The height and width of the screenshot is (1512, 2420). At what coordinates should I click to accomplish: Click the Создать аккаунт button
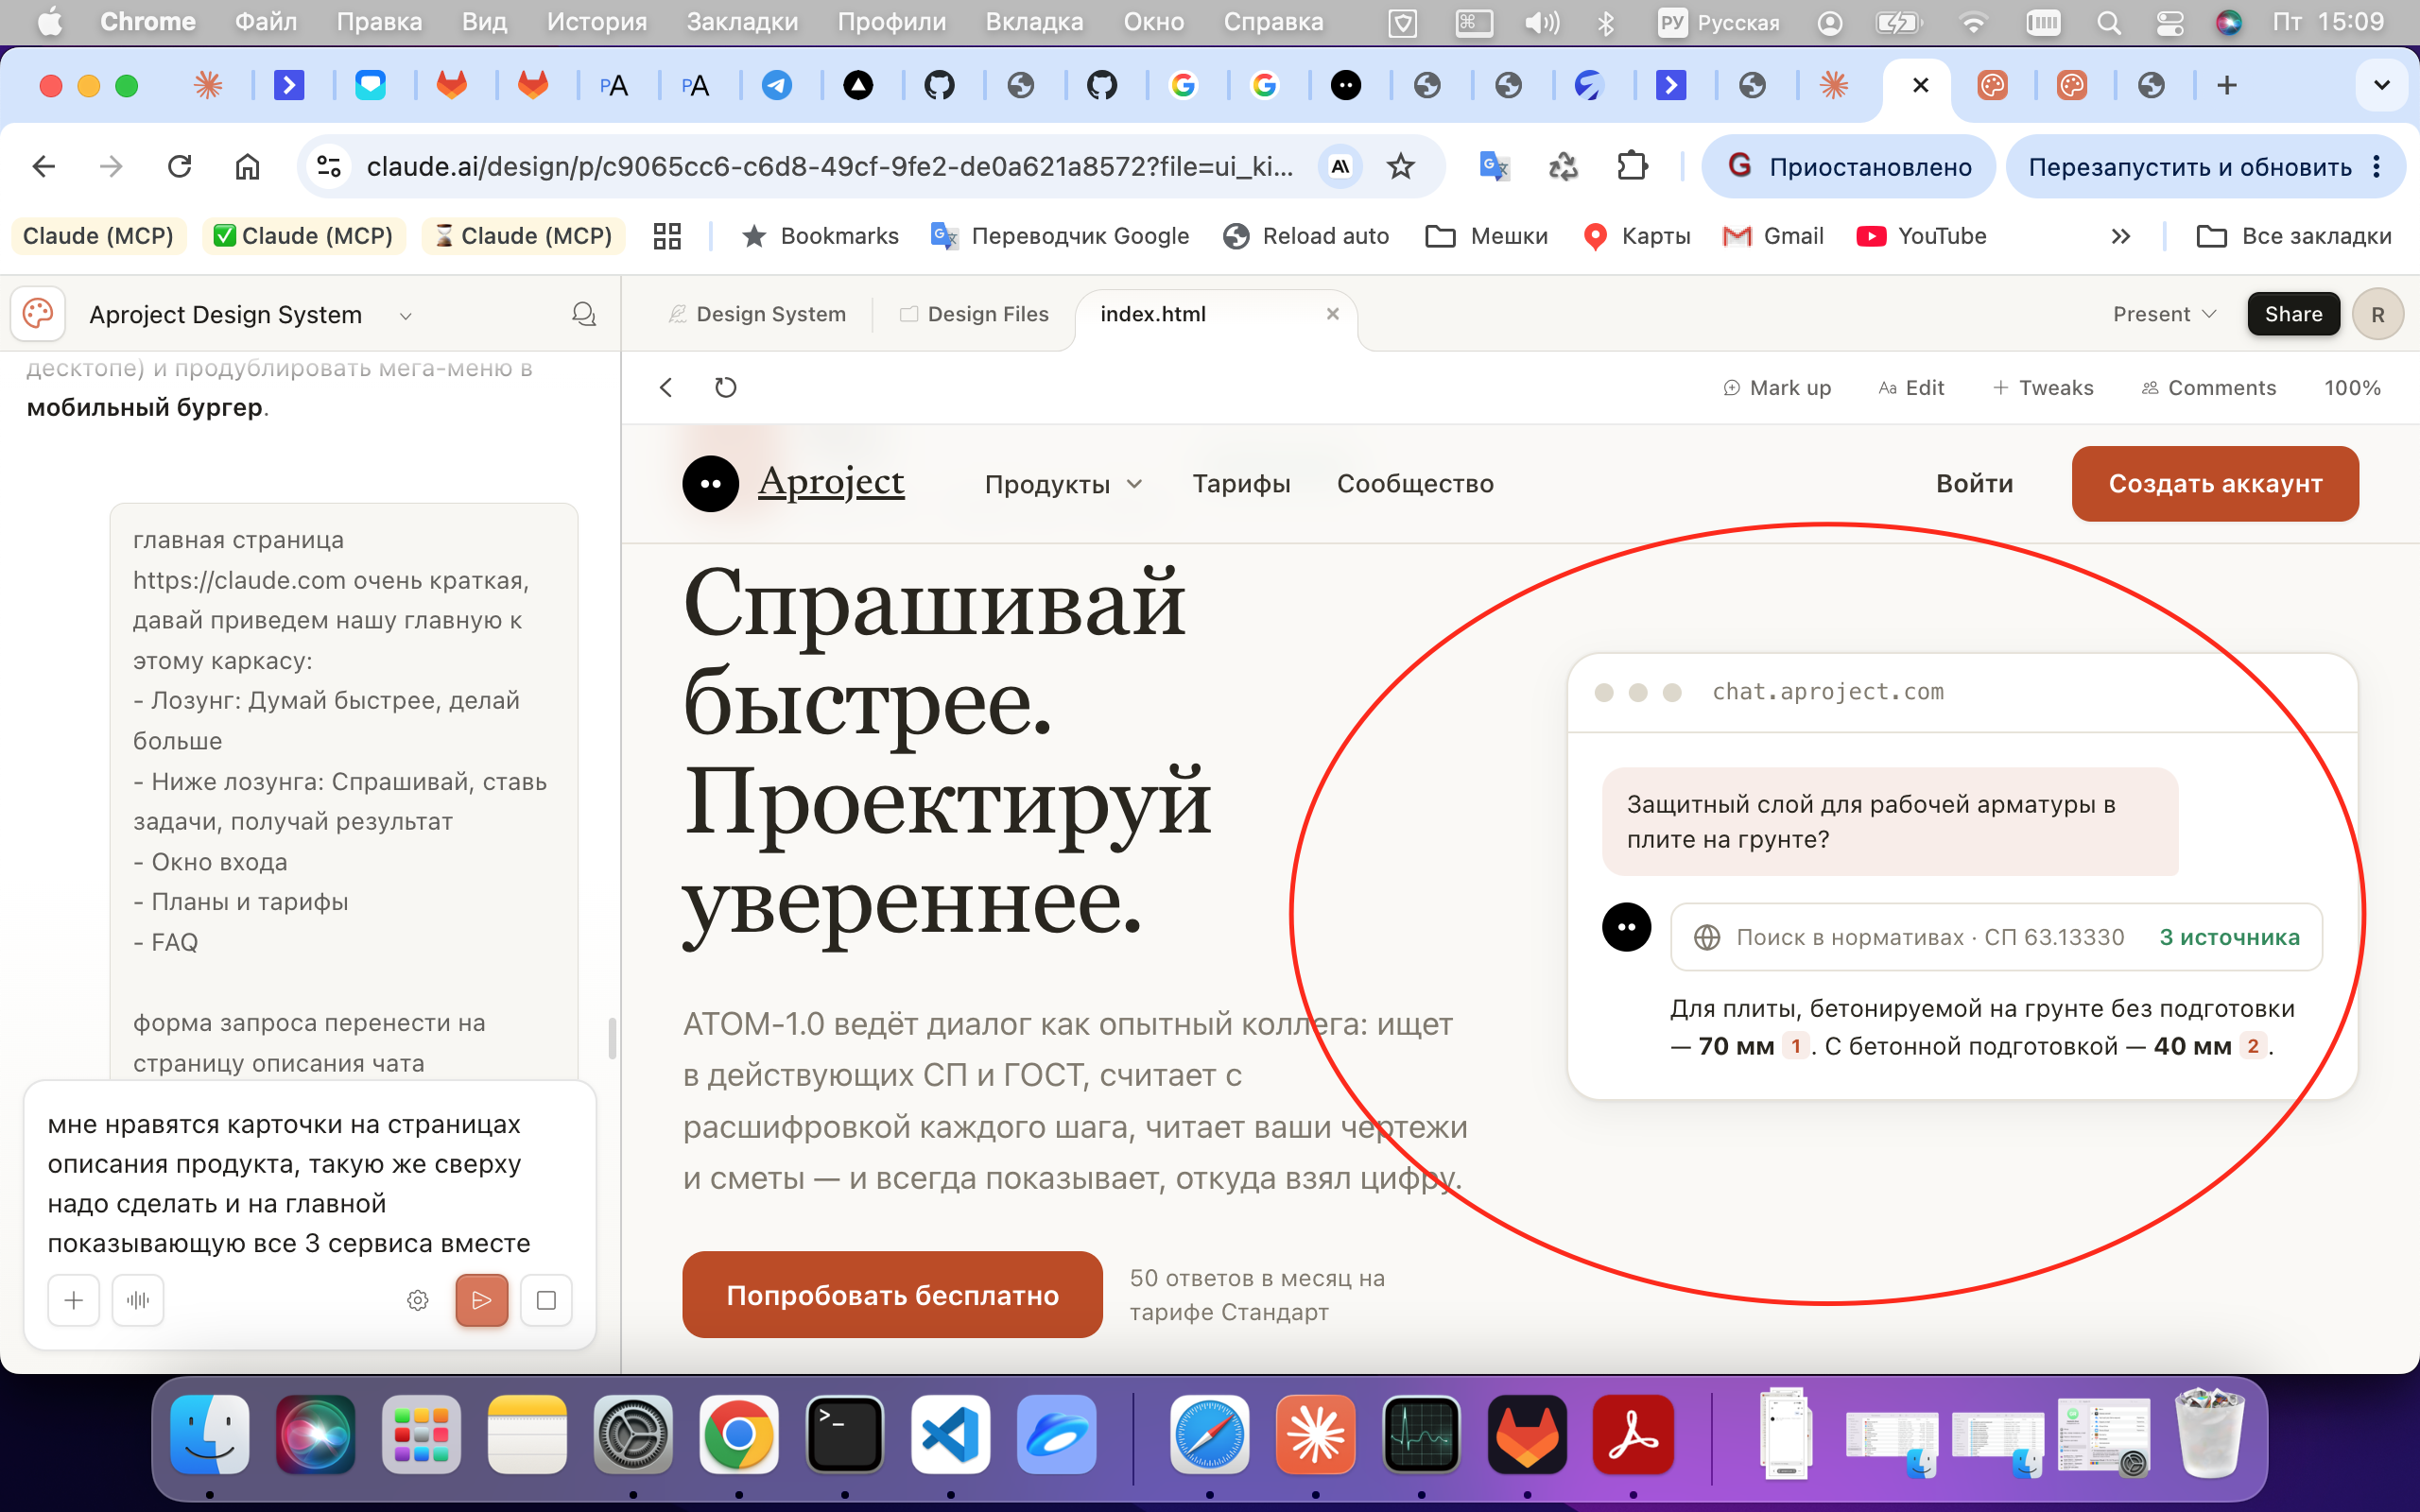click(x=2215, y=484)
